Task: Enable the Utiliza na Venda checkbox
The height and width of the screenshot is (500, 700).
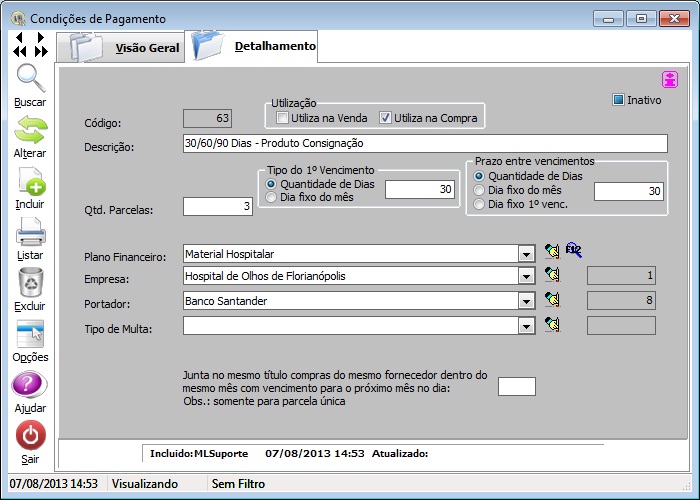Action: [x=282, y=118]
